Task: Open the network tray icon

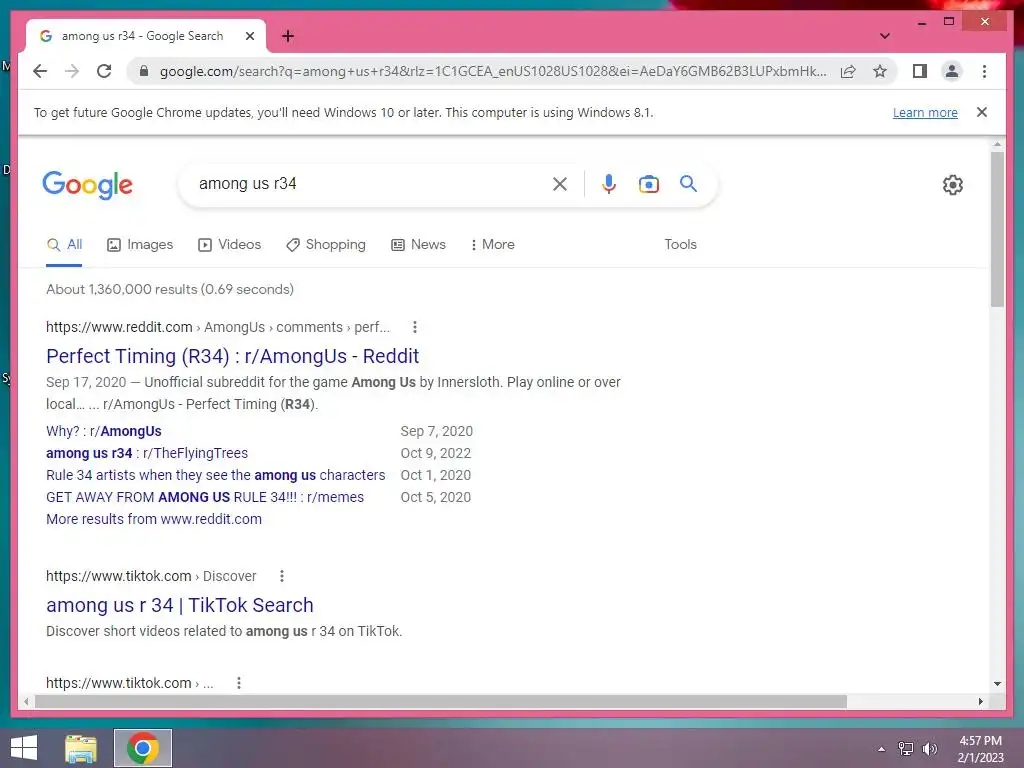Action: [x=906, y=748]
